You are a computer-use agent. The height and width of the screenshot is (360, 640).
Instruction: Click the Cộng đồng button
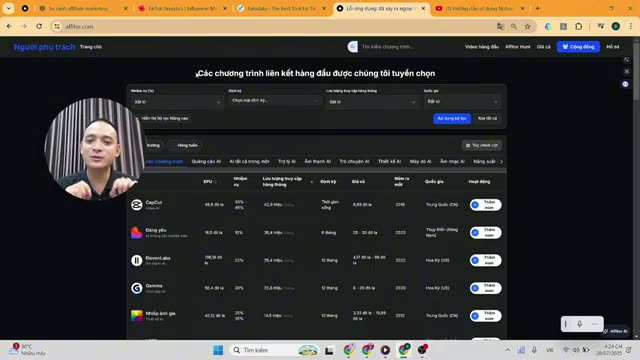click(578, 47)
